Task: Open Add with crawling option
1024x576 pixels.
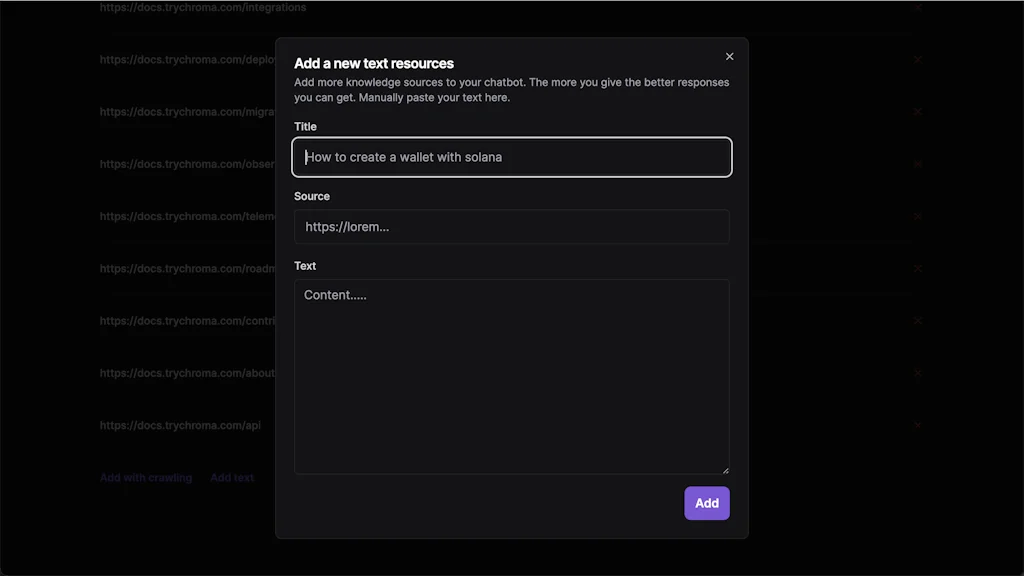Action: click(145, 477)
